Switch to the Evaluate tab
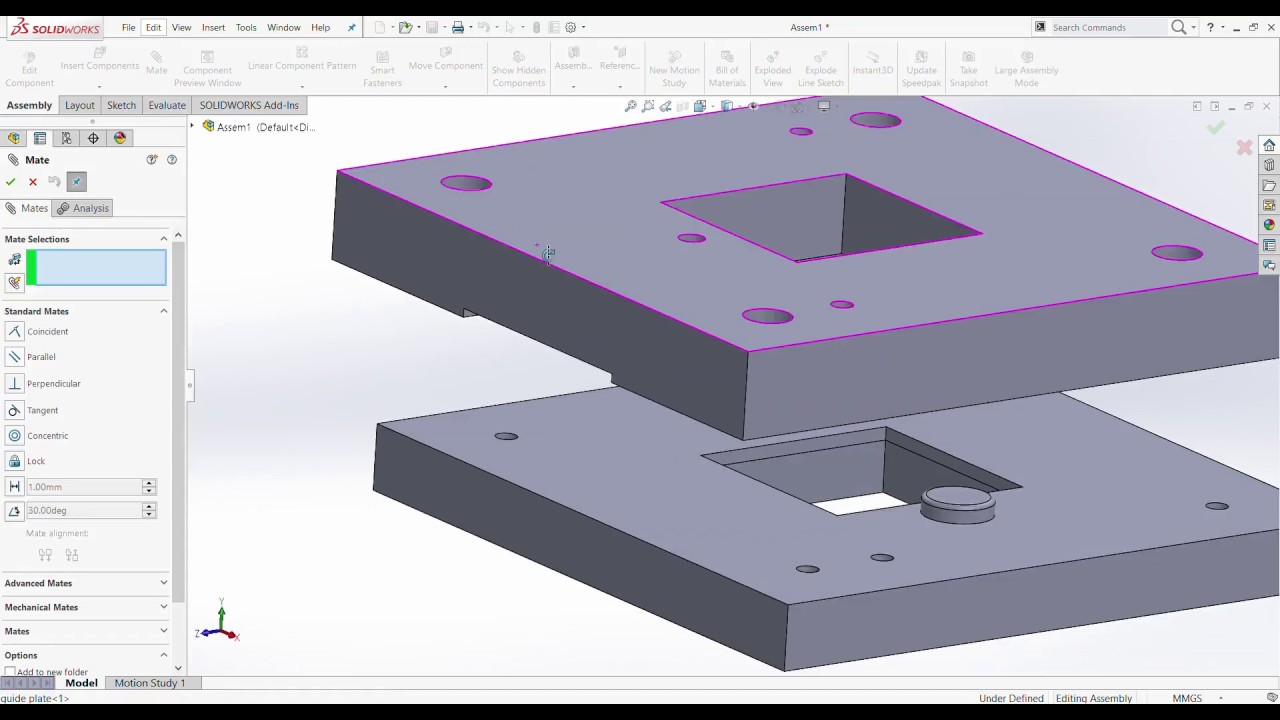 pyautogui.click(x=167, y=105)
